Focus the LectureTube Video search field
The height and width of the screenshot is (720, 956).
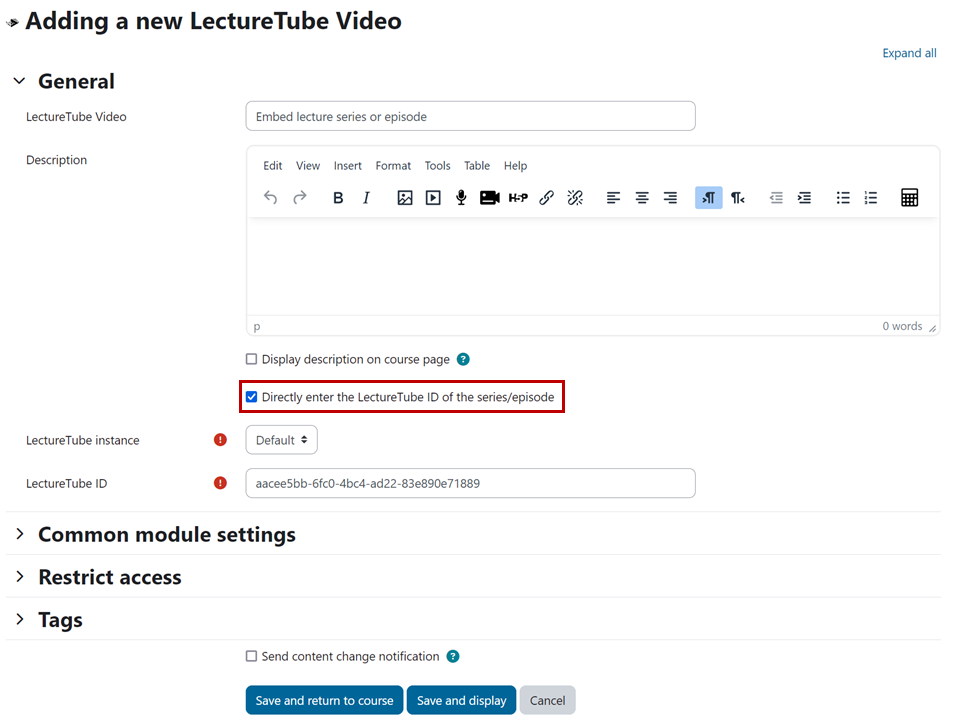(x=471, y=116)
